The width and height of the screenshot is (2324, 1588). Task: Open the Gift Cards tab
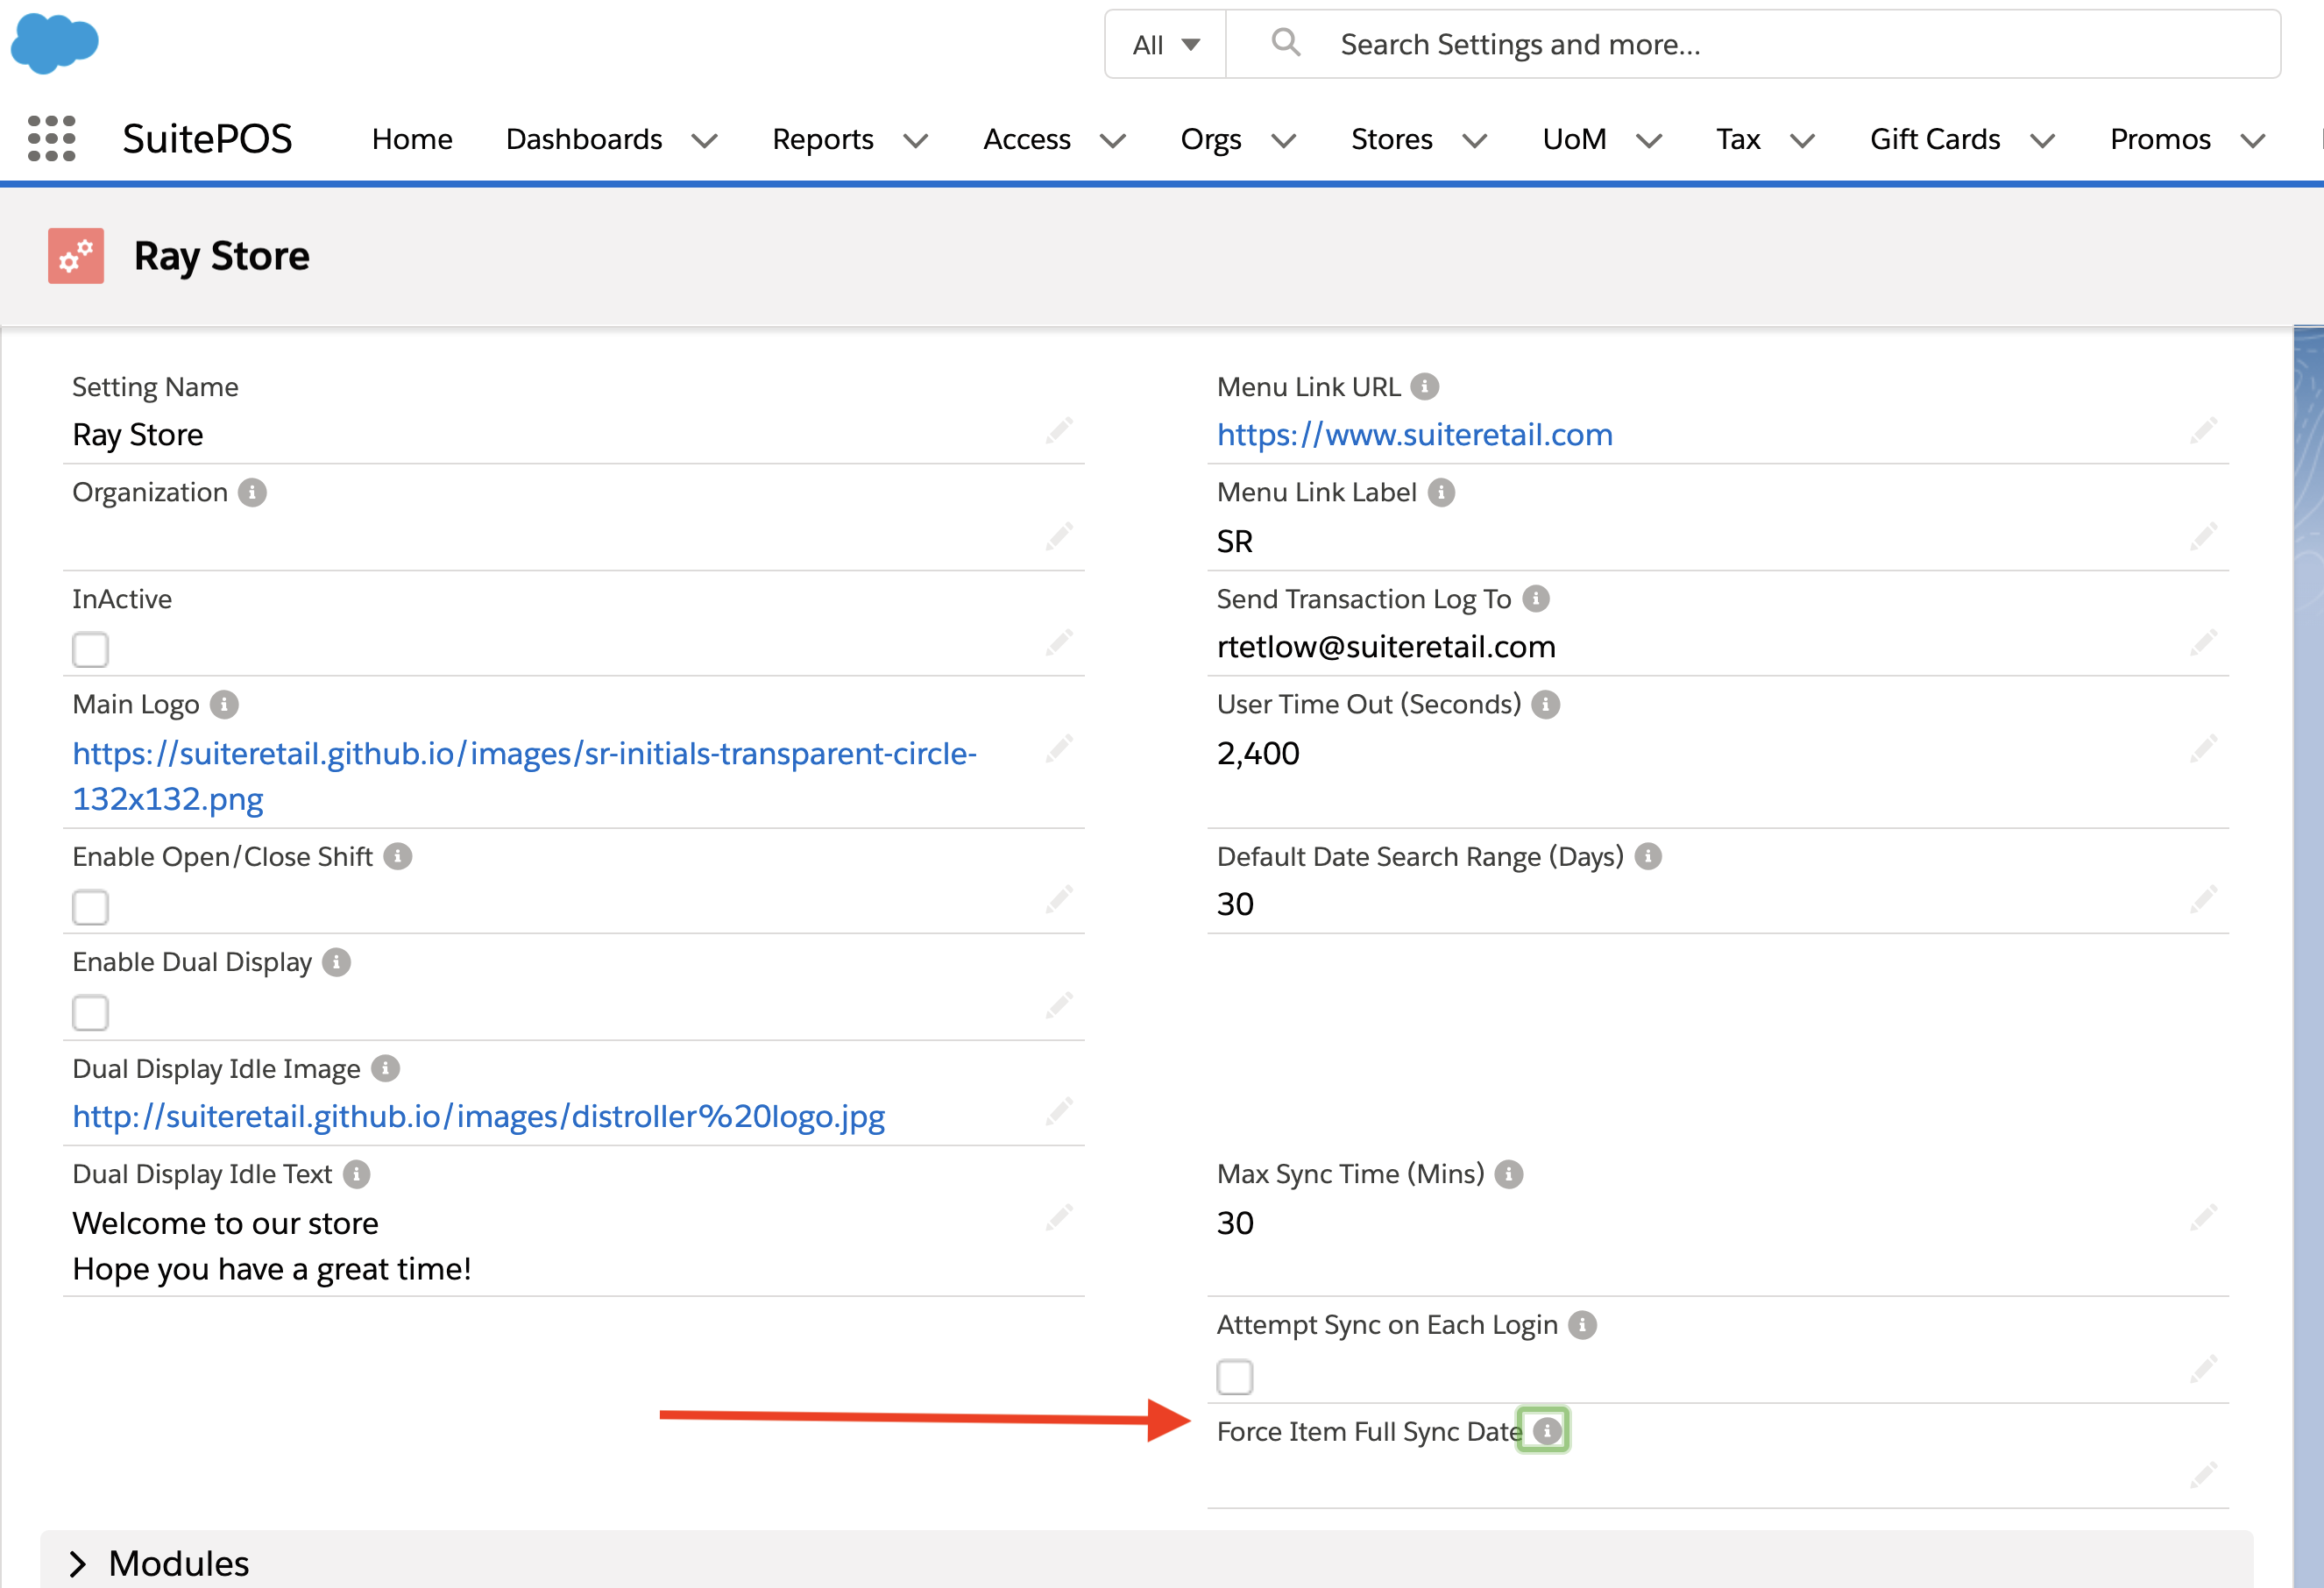[x=1934, y=139]
